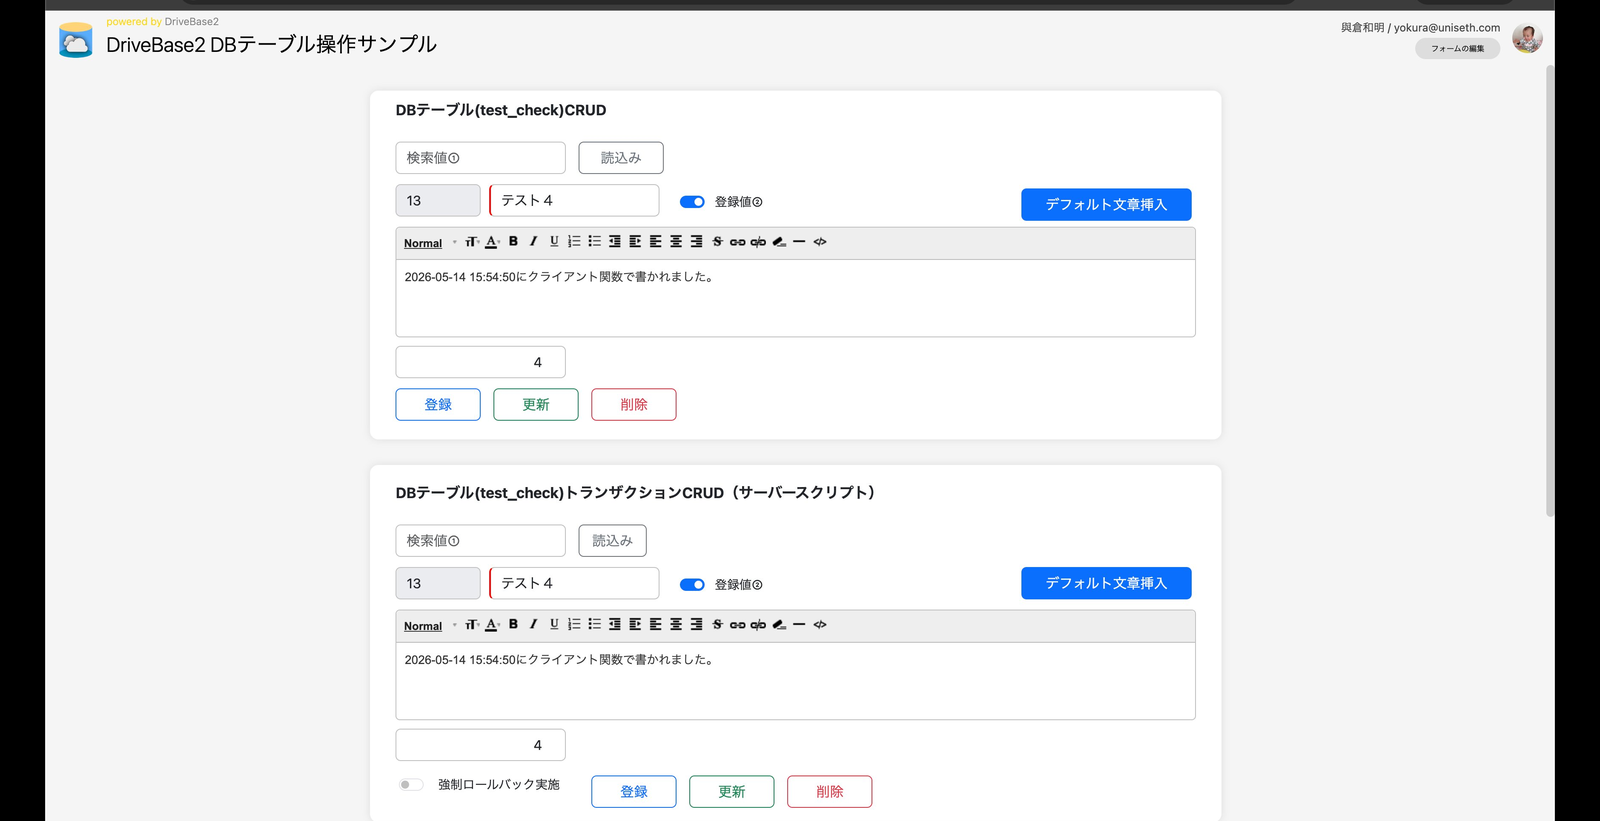Enable the 強制ロールバック実施 switch
The height and width of the screenshot is (821, 1600).
(x=411, y=785)
